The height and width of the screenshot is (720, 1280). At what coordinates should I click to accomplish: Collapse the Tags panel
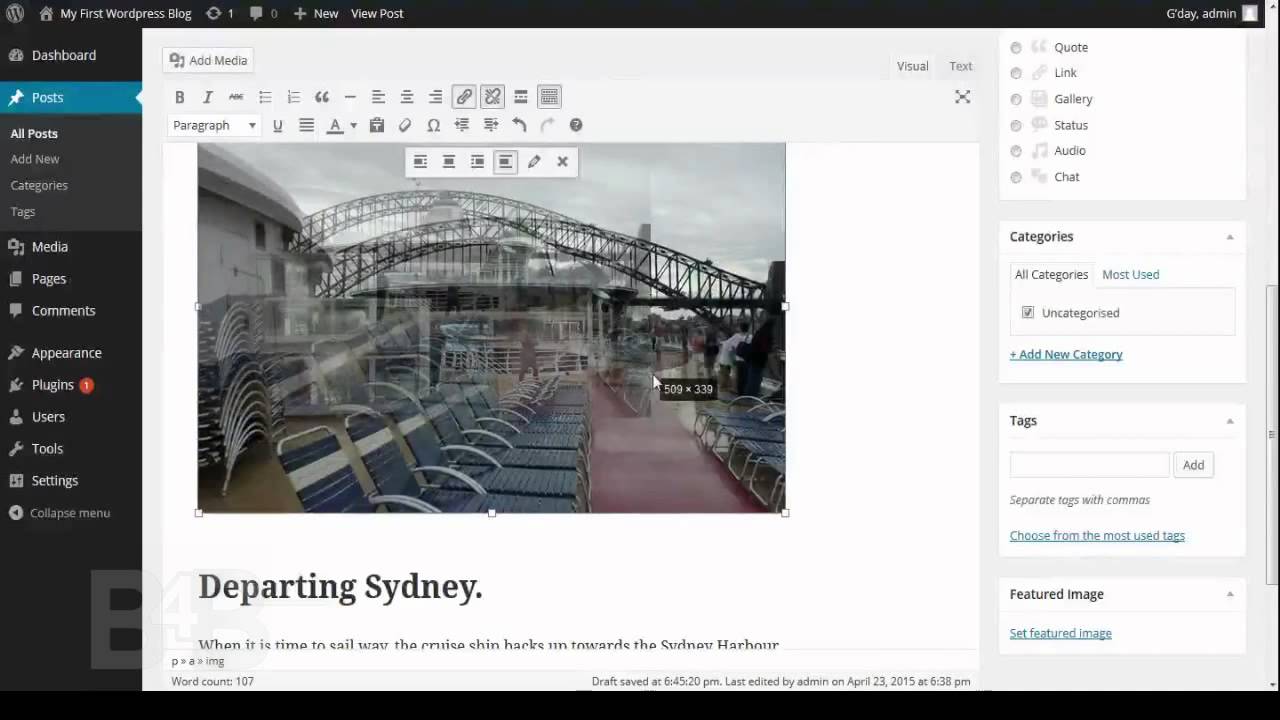pos(1230,421)
